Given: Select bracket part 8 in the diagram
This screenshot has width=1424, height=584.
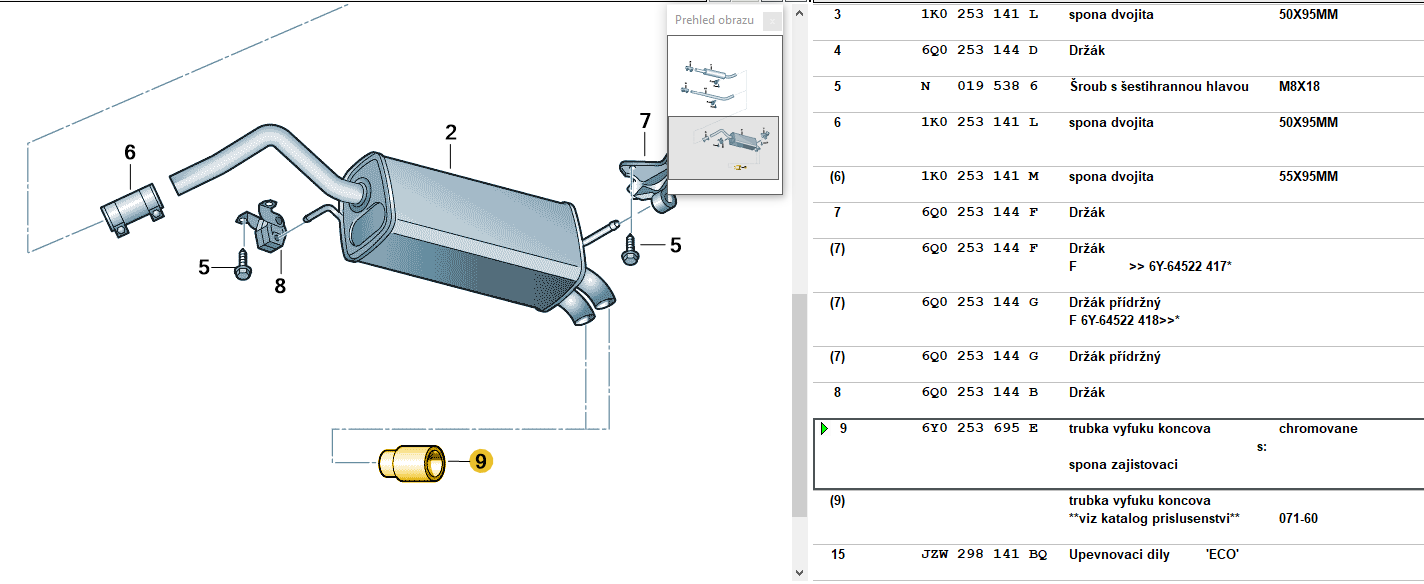Looking at the screenshot, I should click(x=262, y=229).
